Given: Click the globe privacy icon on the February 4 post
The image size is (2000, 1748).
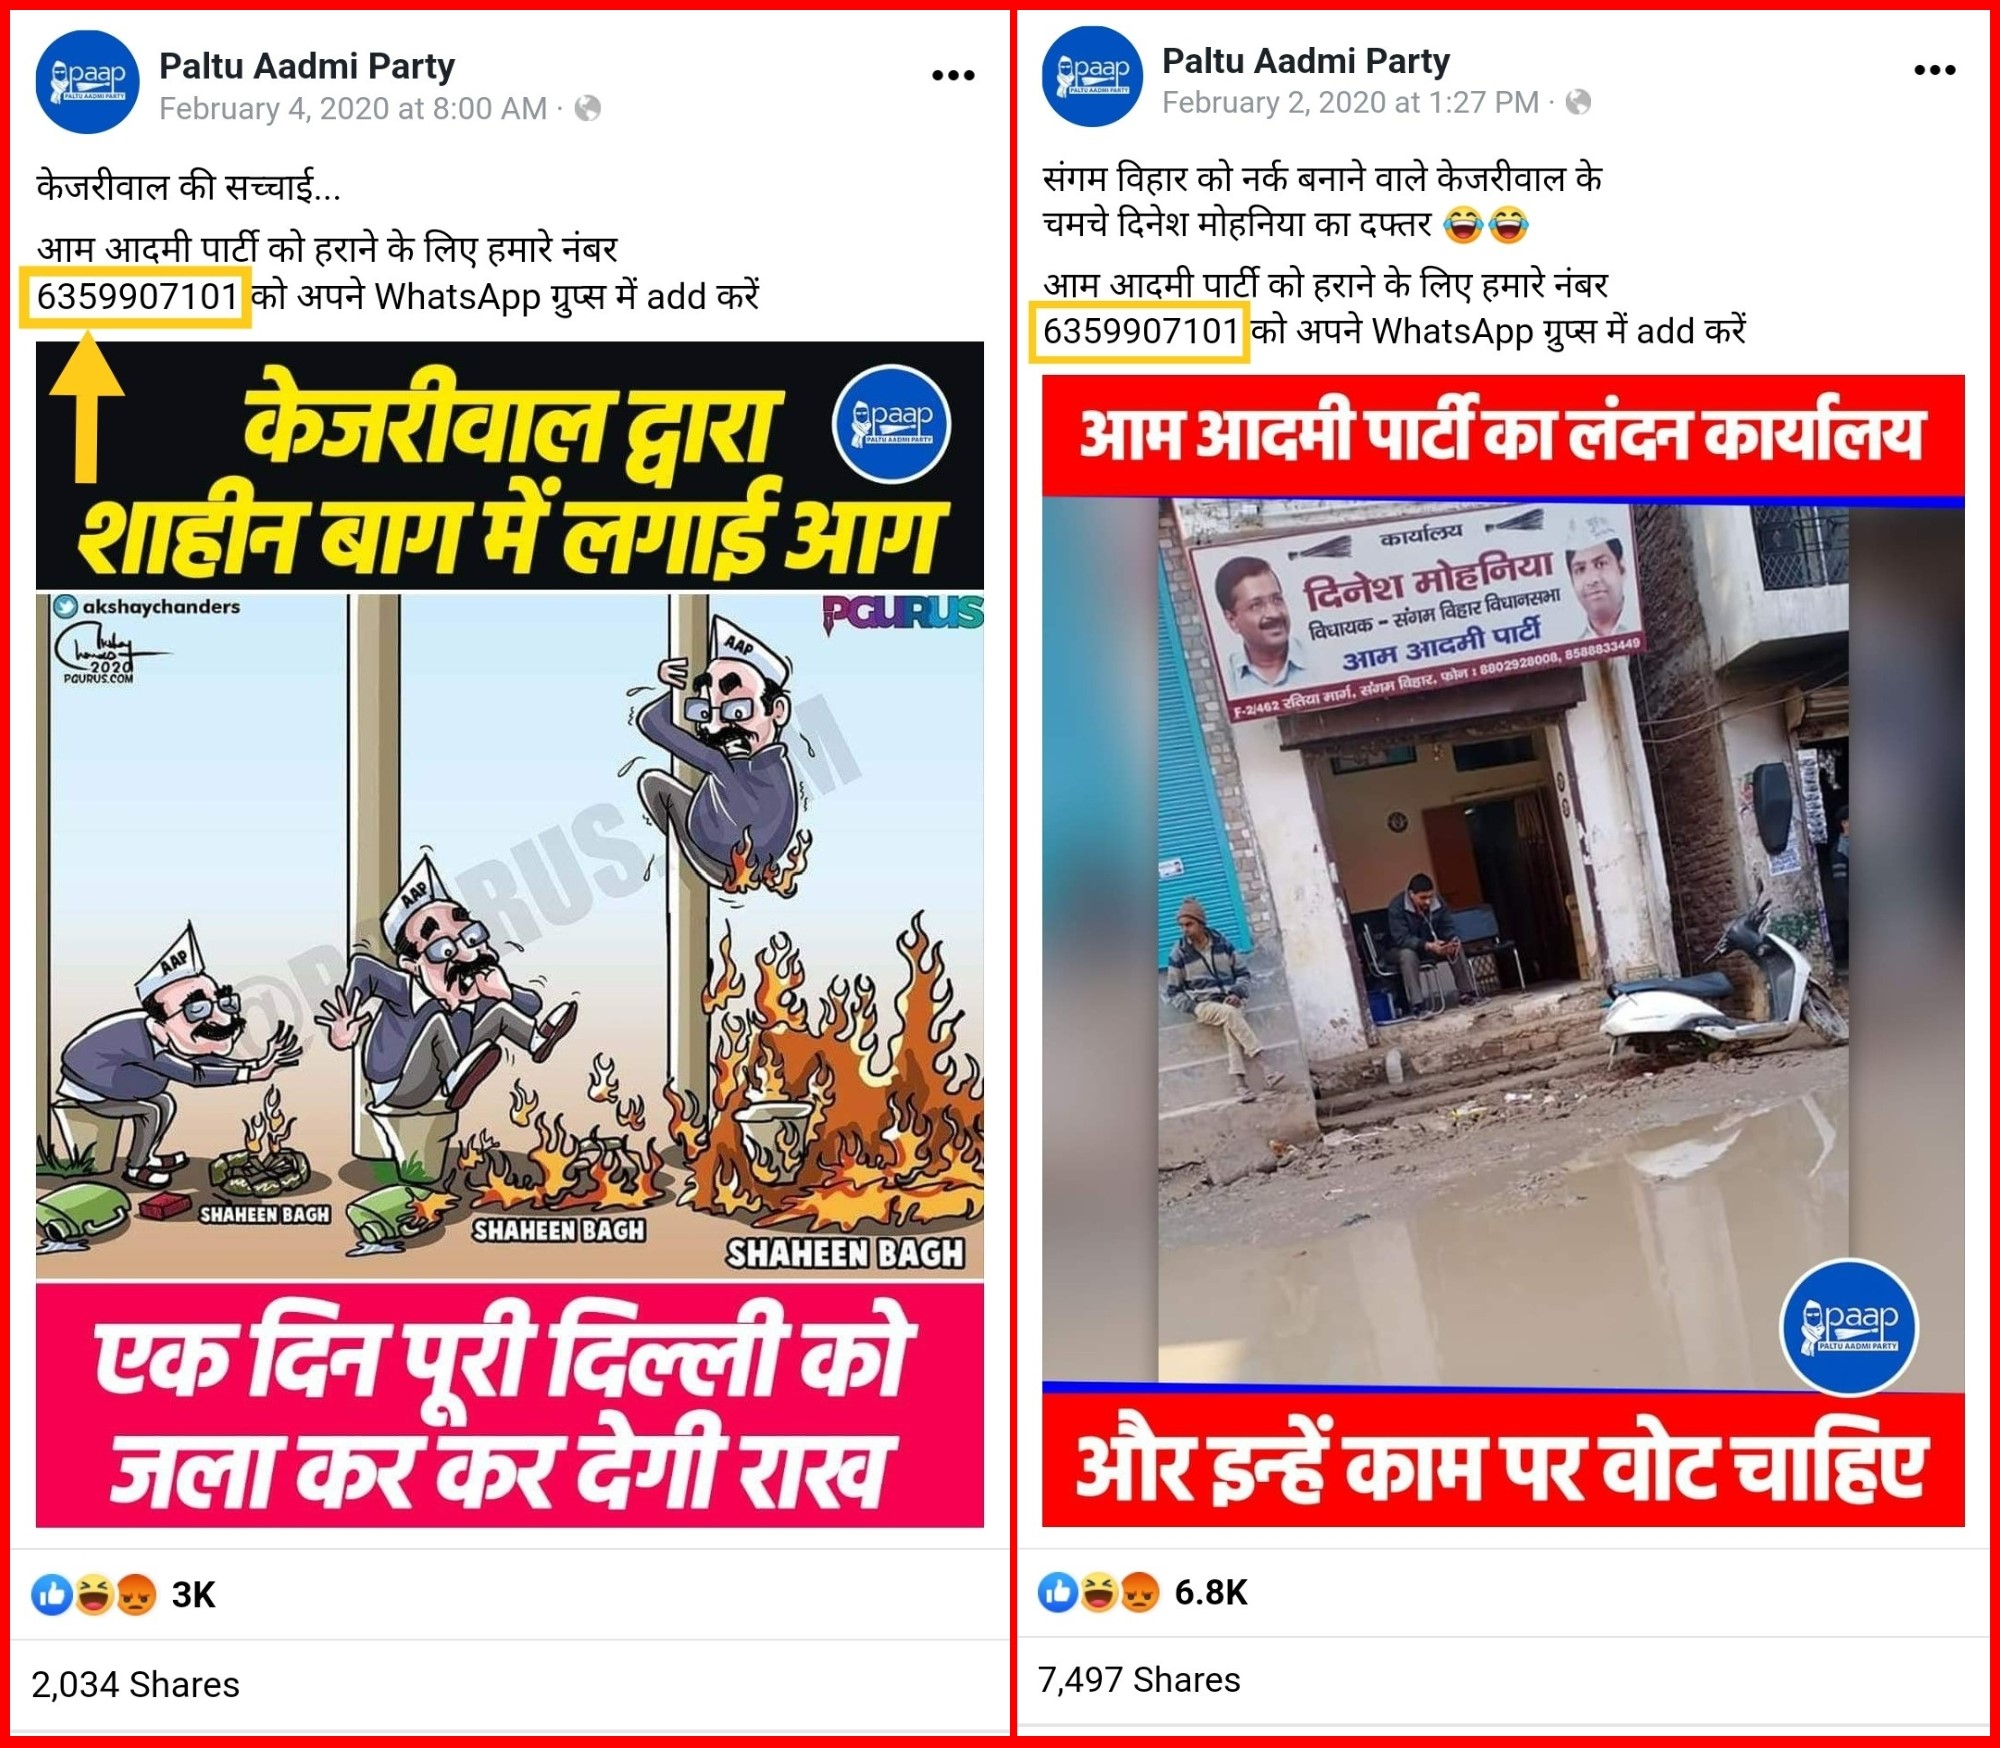Looking at the screenshot, I should (588, 108).
